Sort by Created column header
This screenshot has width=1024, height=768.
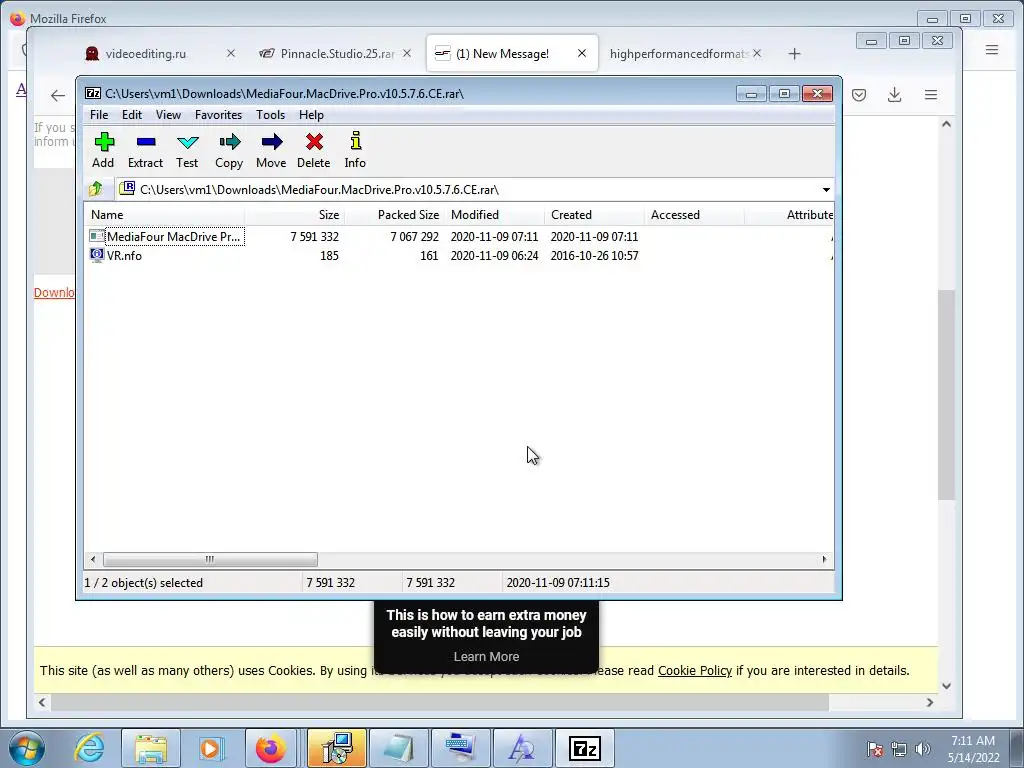coord(594,215)
